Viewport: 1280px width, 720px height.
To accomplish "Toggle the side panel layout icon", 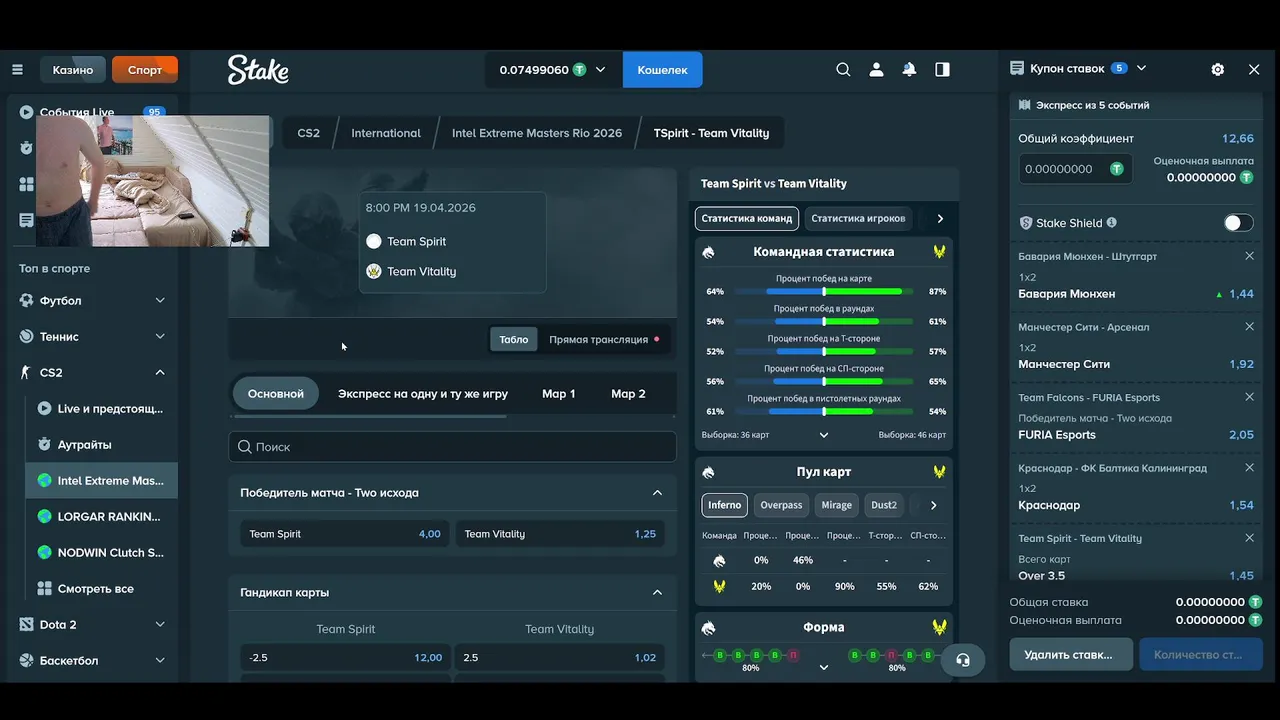I will point(942,70).
